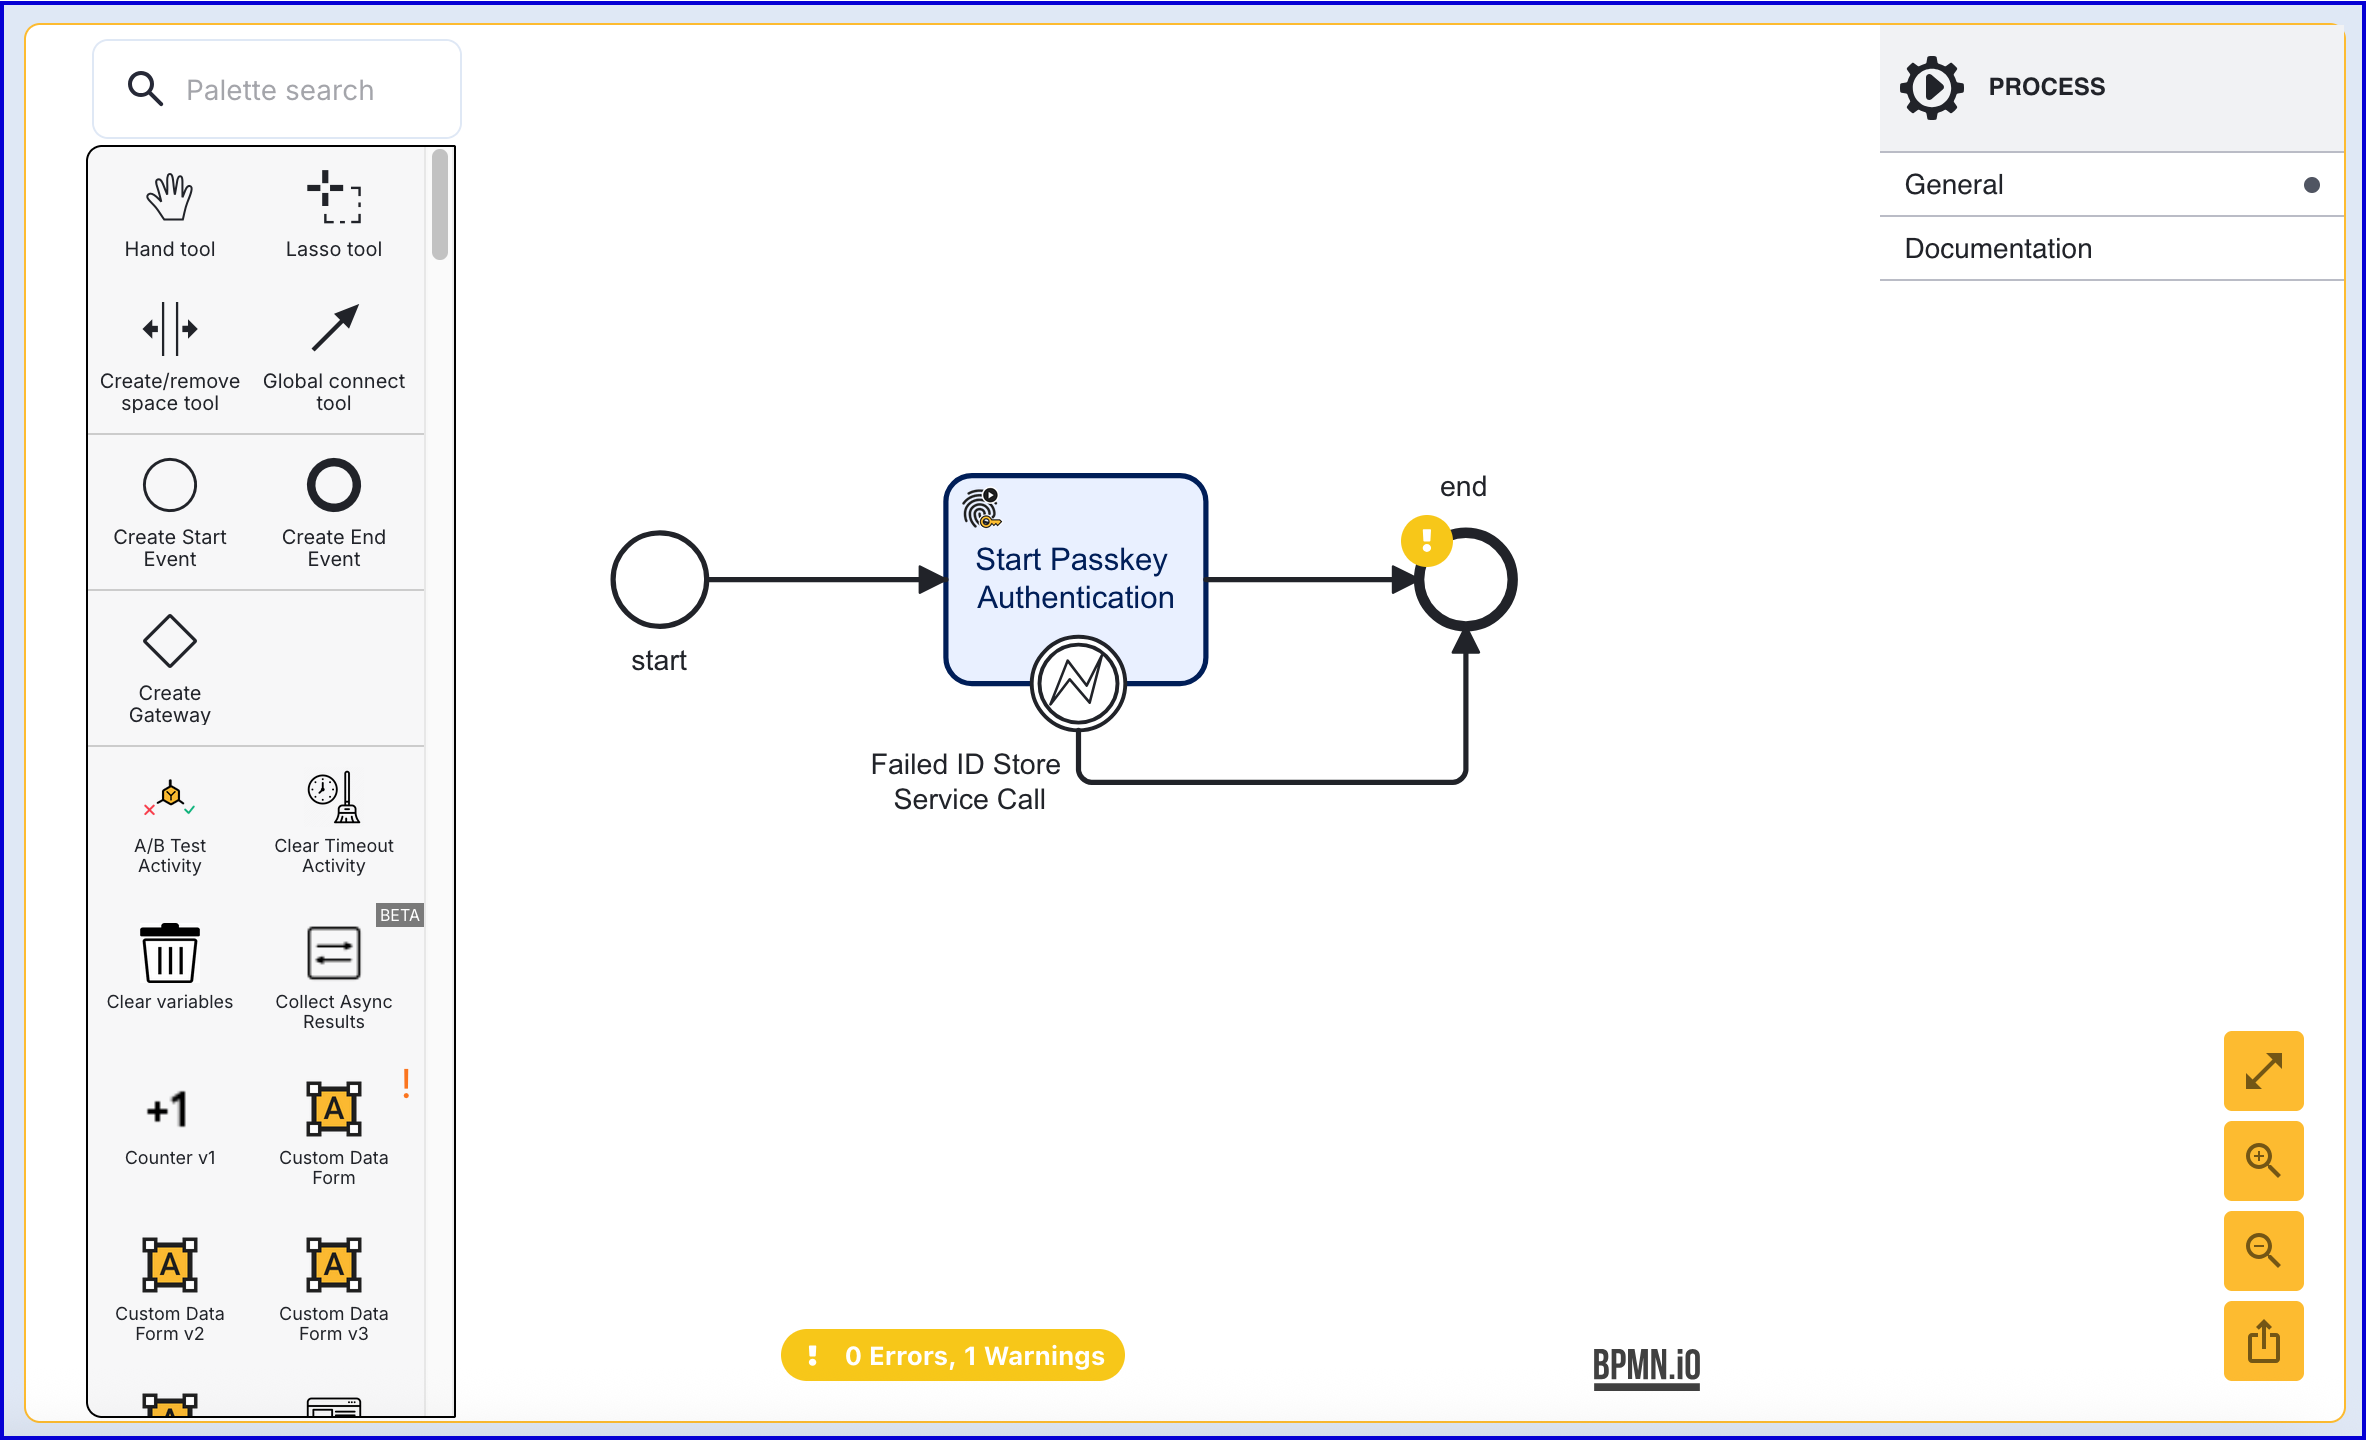The image size is (2366, 1440).
Task: Select the Clear variables trash icon
Action: pos(169,966)
